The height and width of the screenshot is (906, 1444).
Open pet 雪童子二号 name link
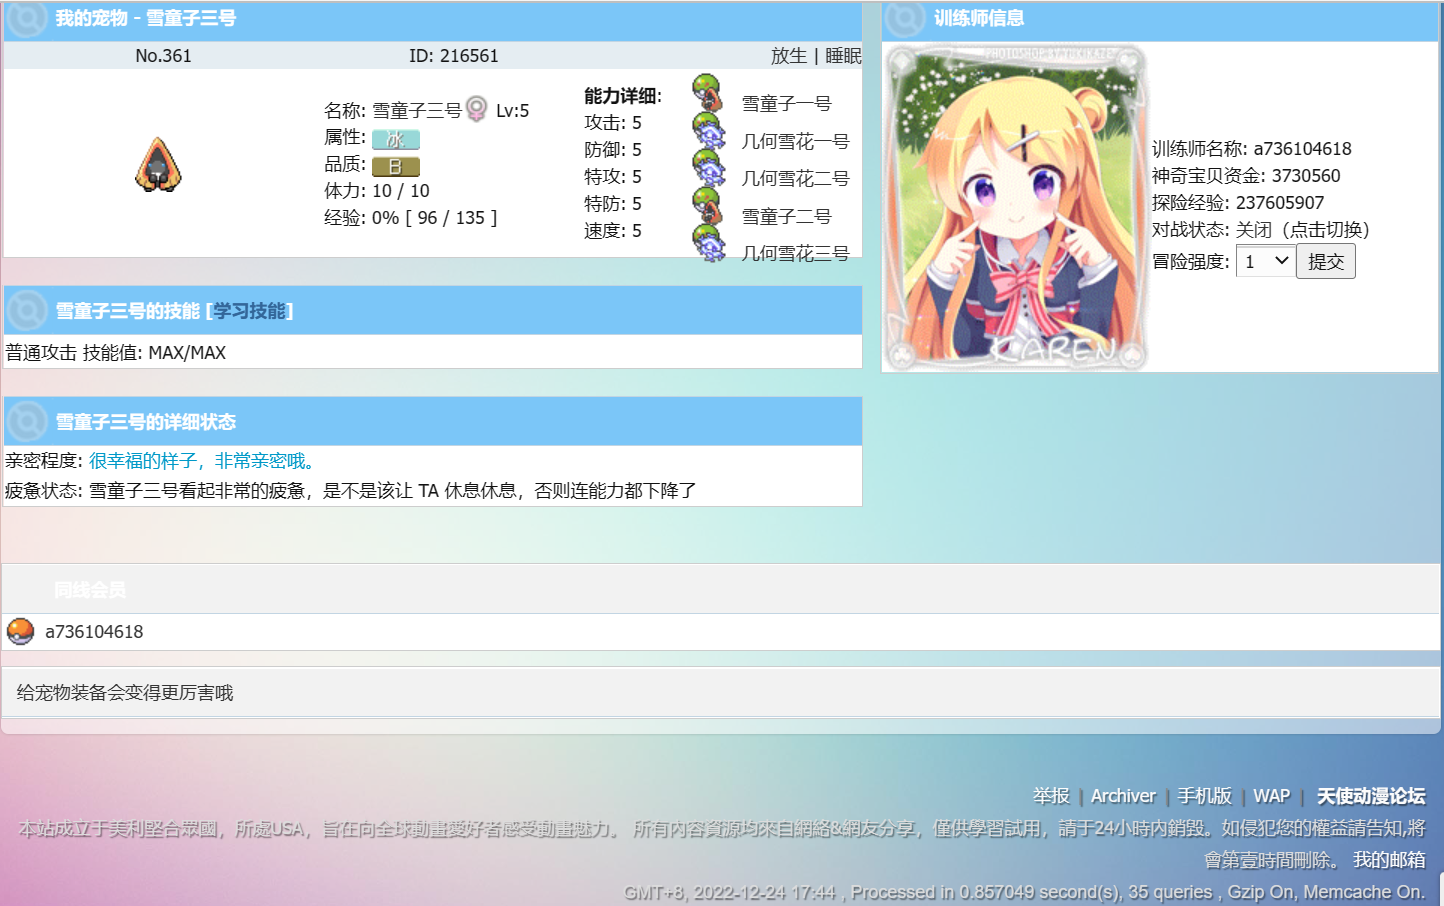click(x=787, y=216)
